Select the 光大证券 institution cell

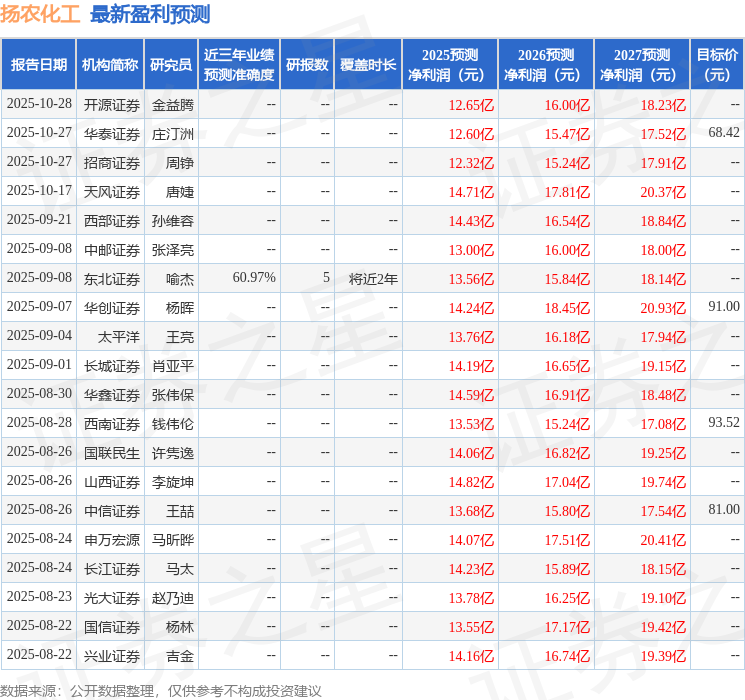pyautogui.click(x=112, y=598)
